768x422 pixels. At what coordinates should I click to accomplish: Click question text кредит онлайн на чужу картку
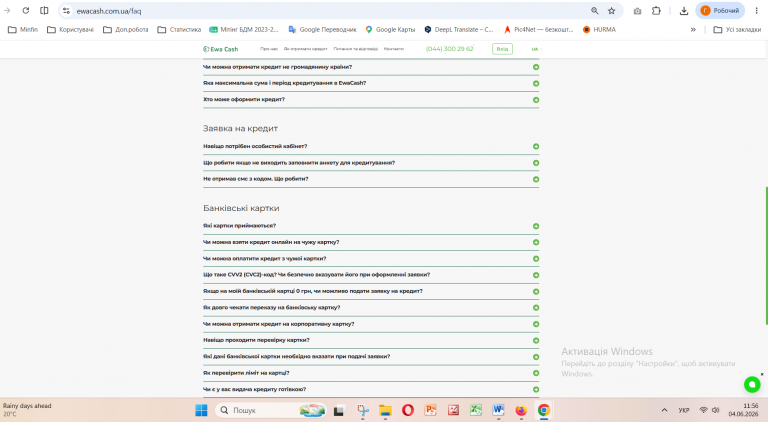(271, 242)
